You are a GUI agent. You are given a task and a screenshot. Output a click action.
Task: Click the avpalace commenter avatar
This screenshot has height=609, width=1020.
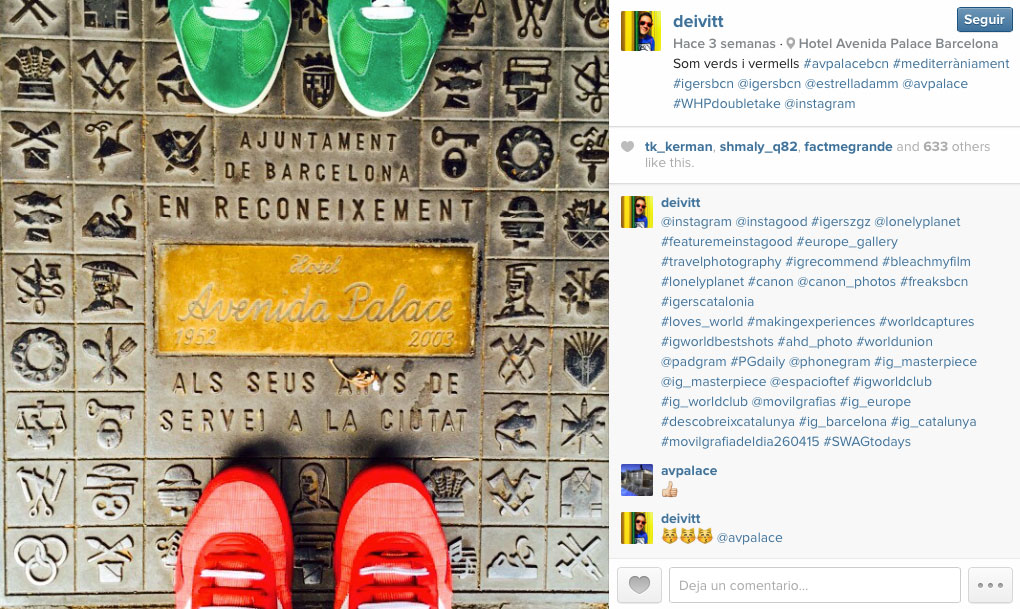(x=637, y=480)
